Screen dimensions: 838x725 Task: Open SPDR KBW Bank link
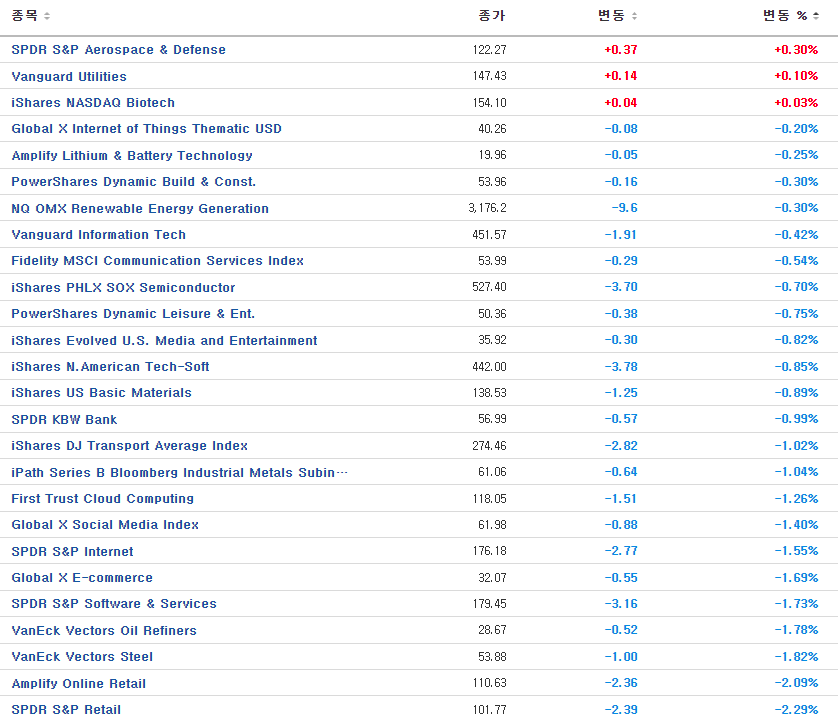(64, 419)
